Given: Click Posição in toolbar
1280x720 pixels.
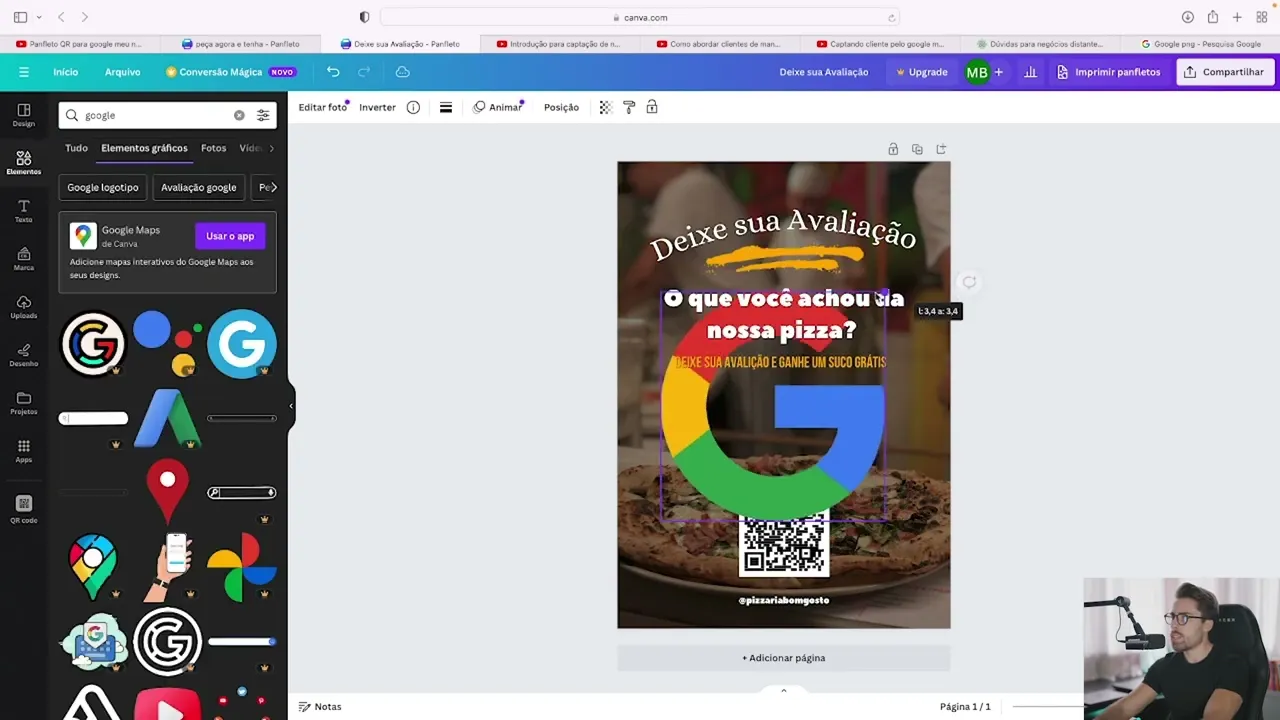Looking at the screenshot, I should 561,107.
